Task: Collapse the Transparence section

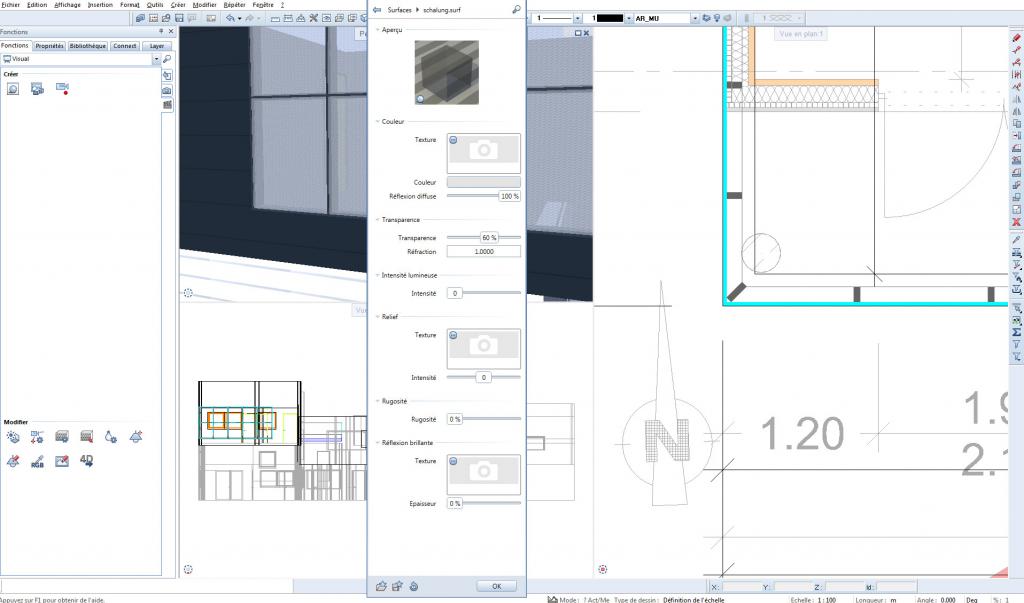Action: (x=378, y=220)
